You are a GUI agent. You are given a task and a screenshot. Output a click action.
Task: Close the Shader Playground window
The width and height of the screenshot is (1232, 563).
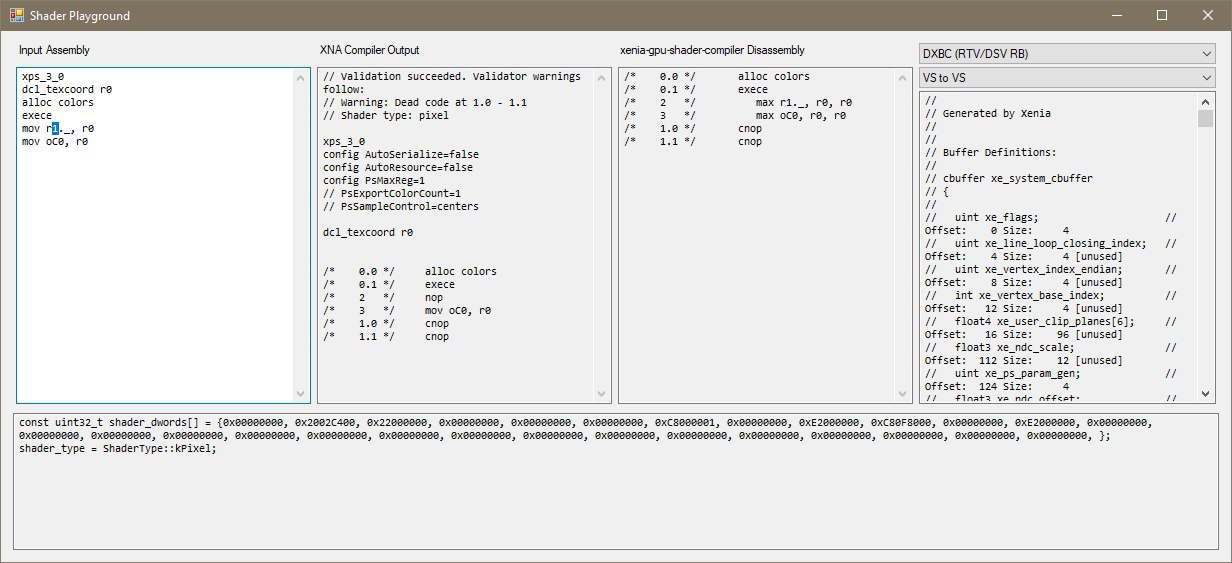click(1208, 16)
